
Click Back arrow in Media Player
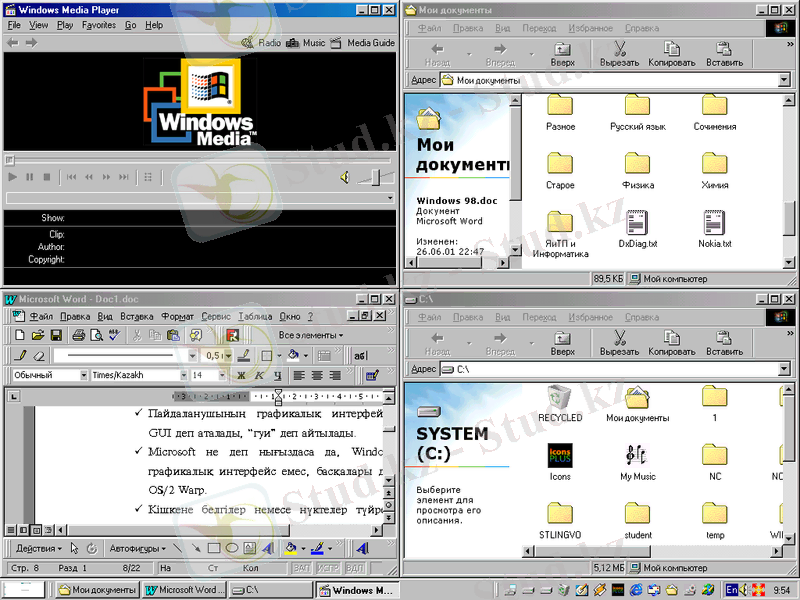click(13, 43)
